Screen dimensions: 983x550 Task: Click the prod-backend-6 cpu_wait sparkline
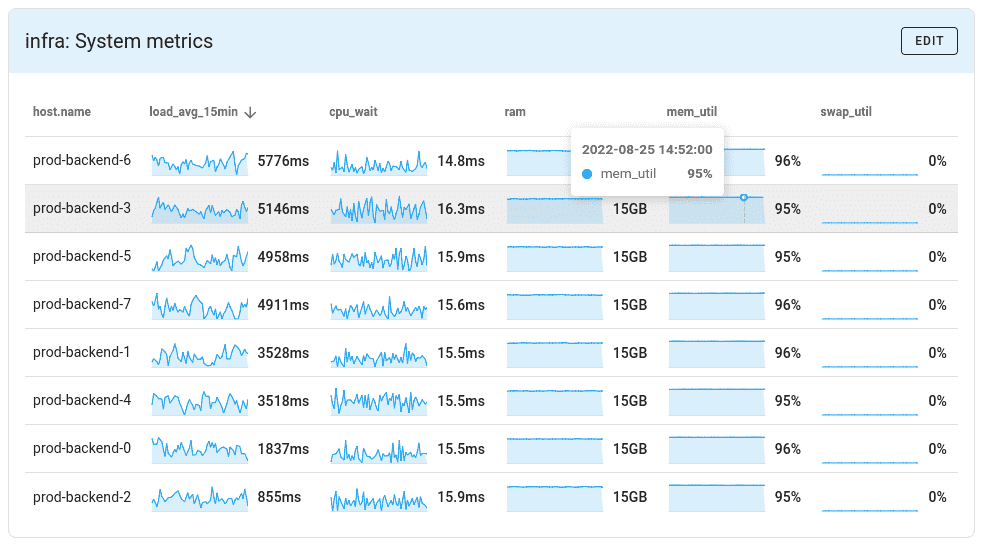378,161
